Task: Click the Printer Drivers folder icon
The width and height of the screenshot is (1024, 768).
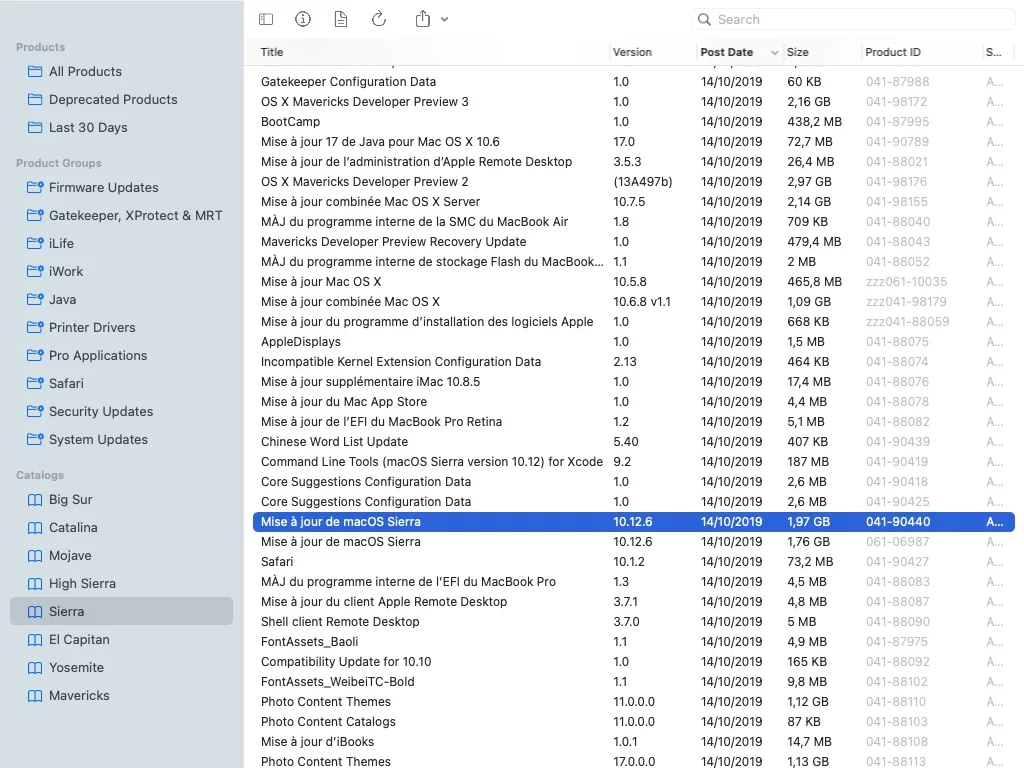Action: (35, 328)
